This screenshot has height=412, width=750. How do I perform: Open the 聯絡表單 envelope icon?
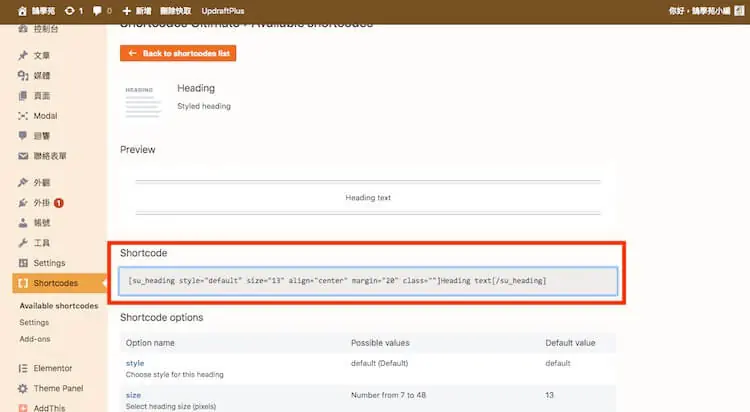point(22,156)
